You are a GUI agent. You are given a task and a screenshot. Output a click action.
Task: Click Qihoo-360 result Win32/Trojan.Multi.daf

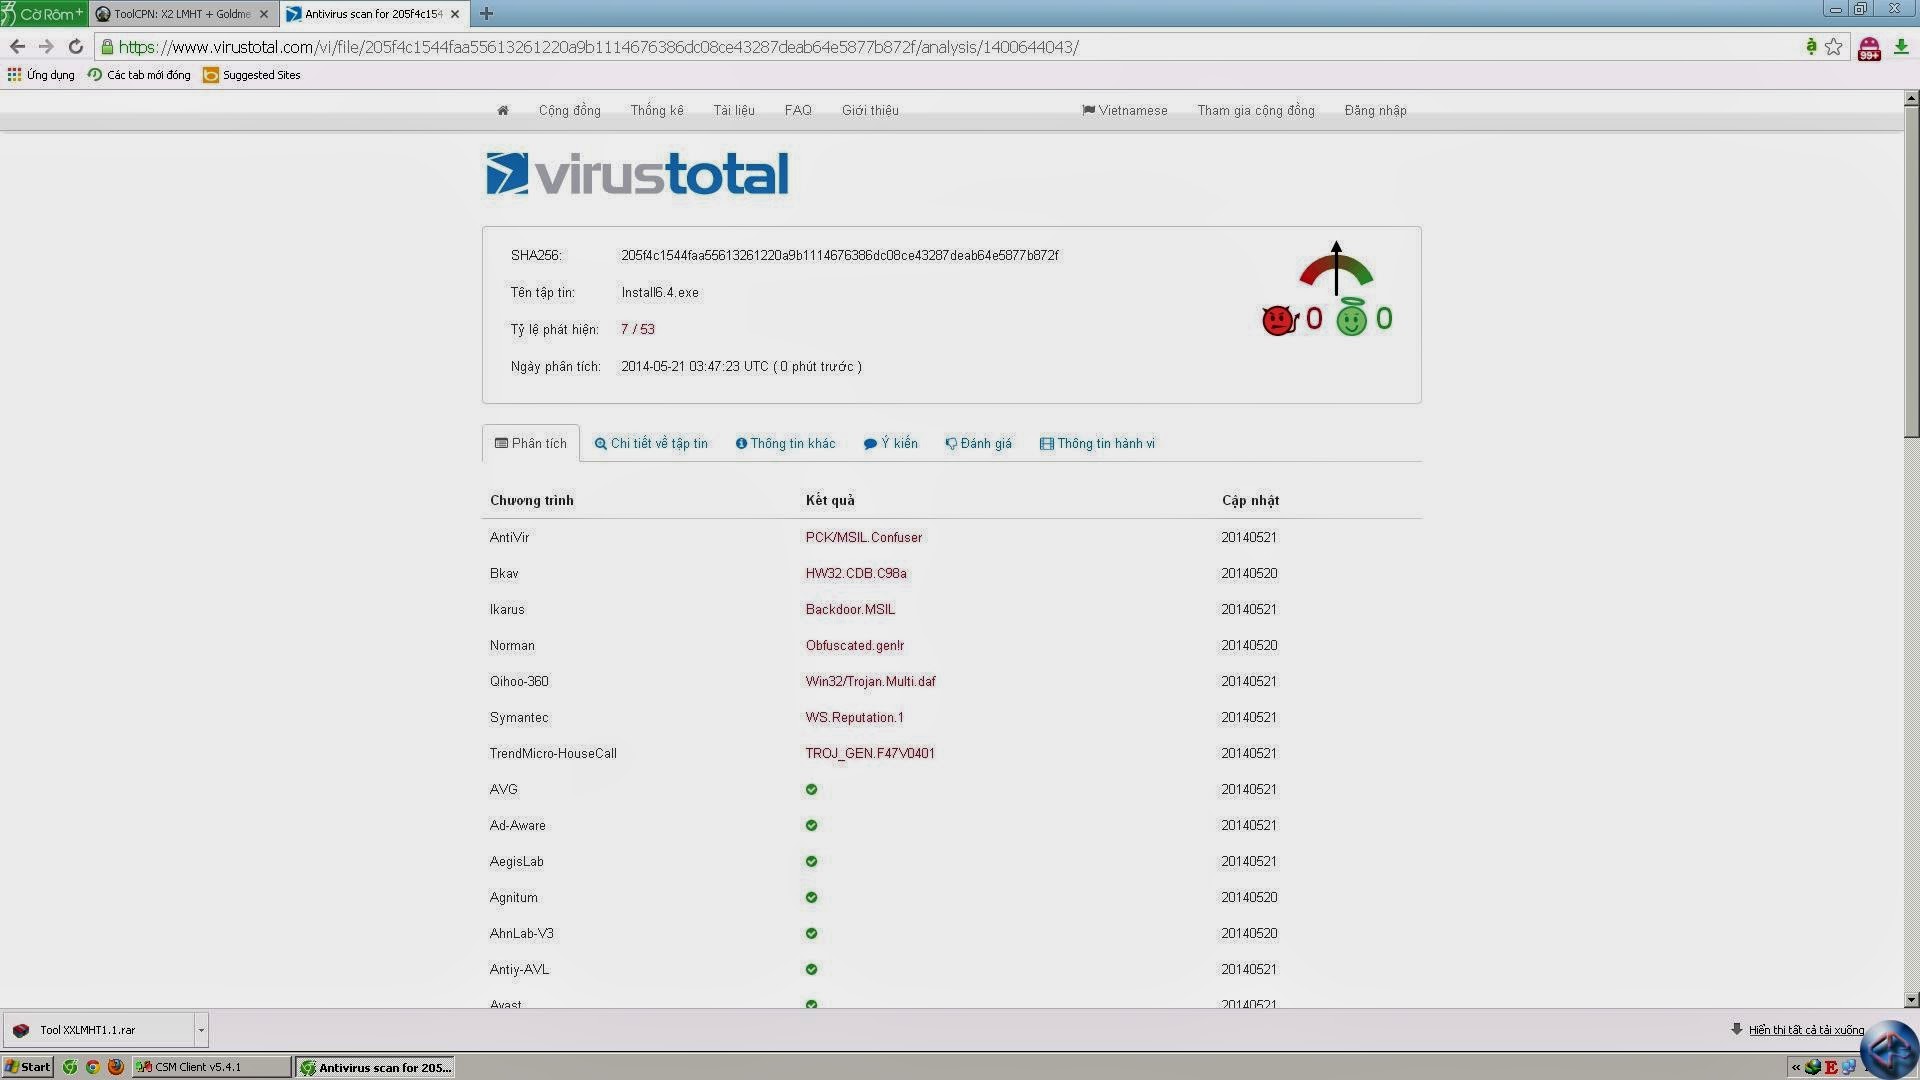pos(871,682)
